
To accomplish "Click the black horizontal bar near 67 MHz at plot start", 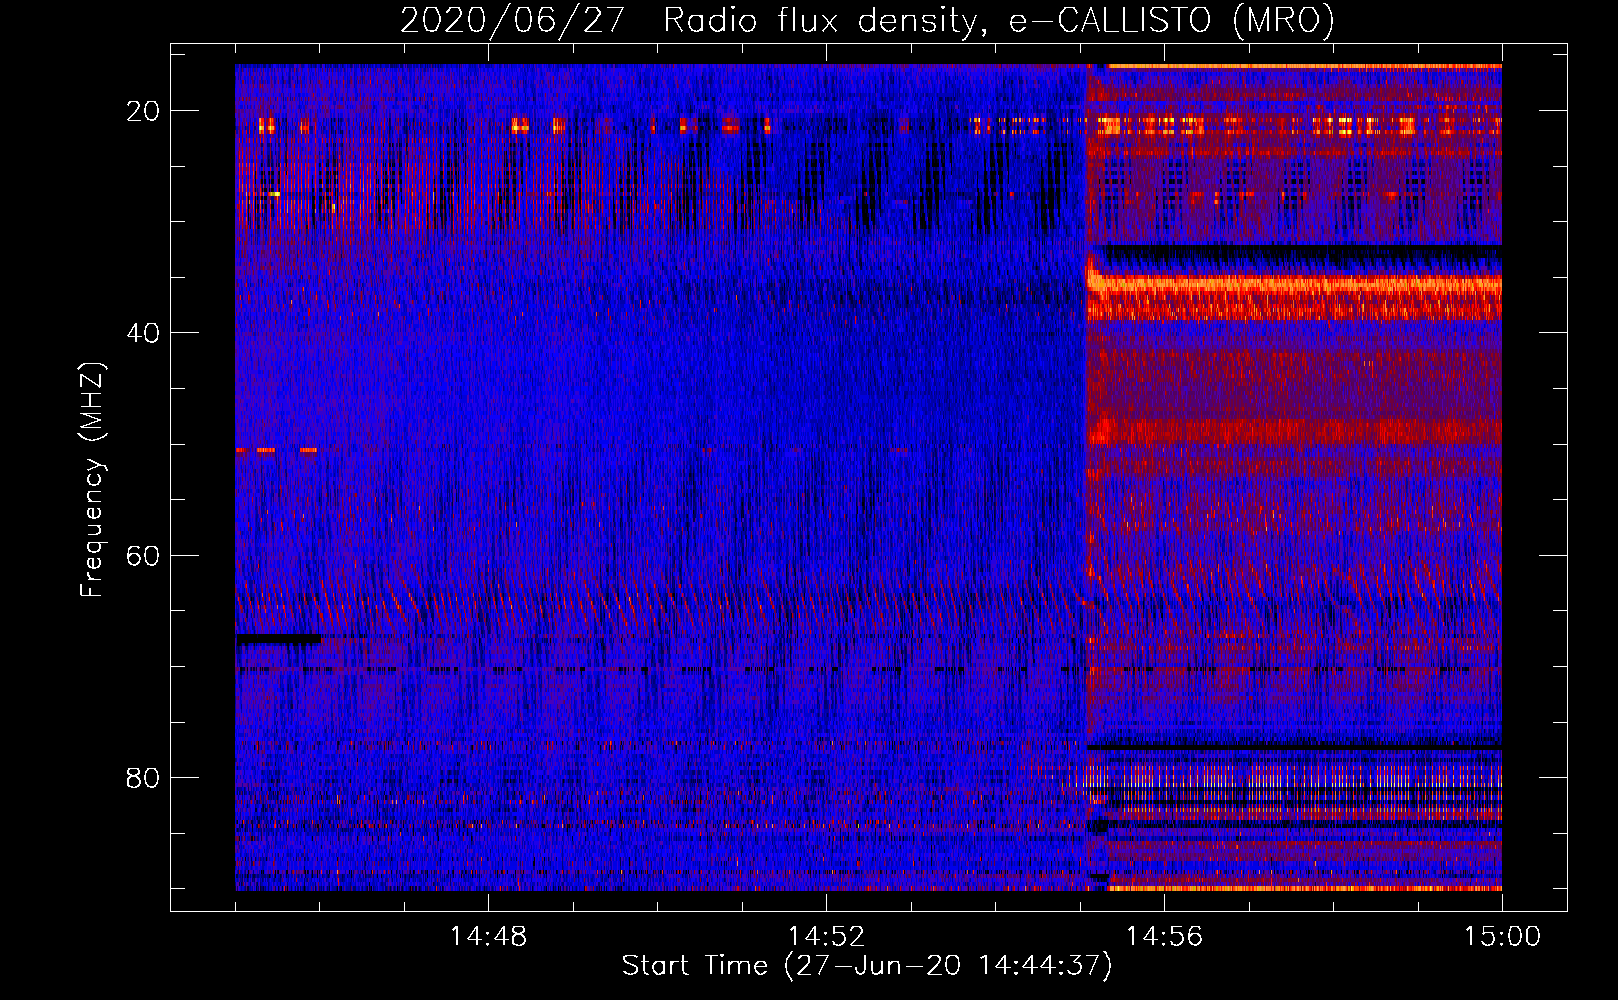I will coord(279,638).
